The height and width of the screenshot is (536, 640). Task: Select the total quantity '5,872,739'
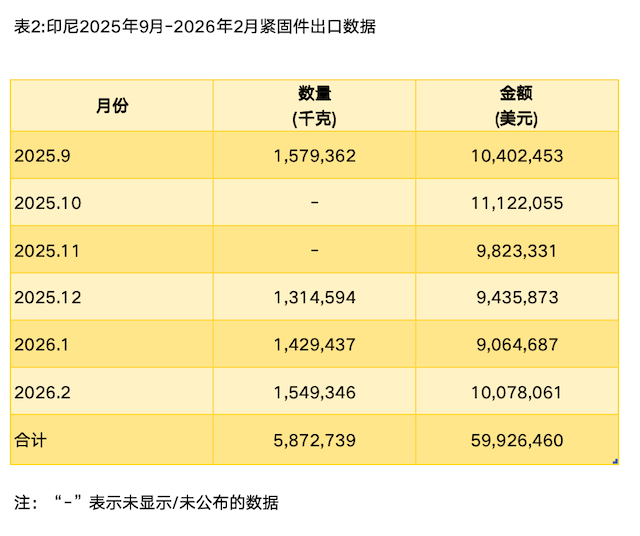(314, 440)
